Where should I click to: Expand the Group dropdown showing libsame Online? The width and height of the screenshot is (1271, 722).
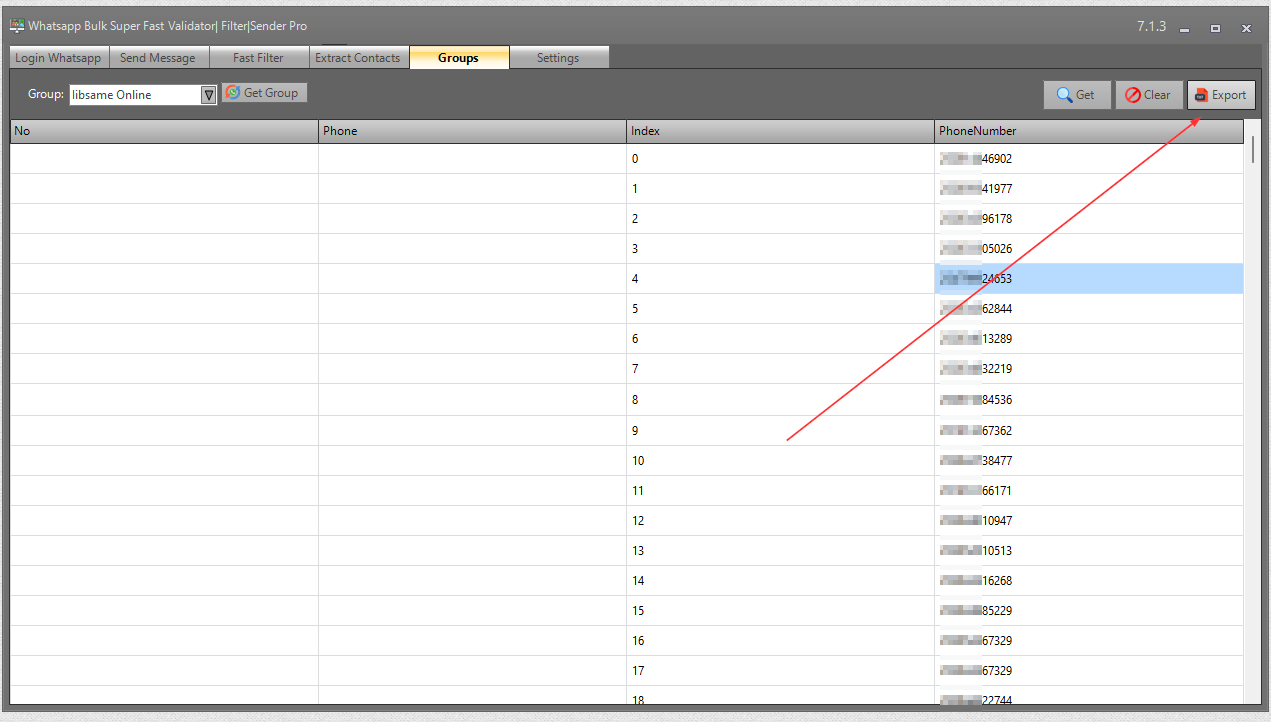[208, 95]
